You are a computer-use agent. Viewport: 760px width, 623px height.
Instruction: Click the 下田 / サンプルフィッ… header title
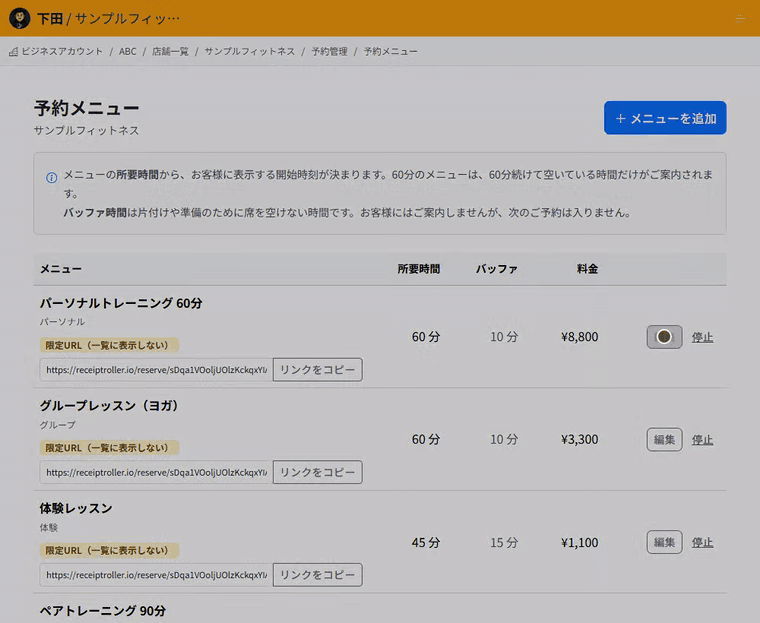coord(108,18)
